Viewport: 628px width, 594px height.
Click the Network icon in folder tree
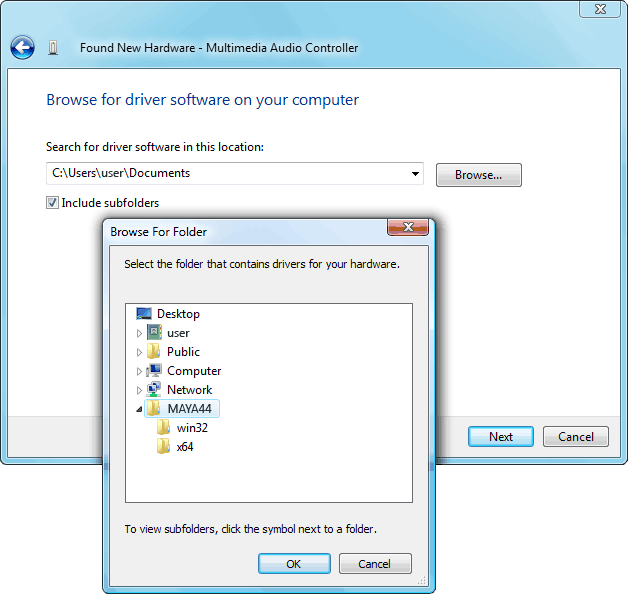tap(154, 389)
